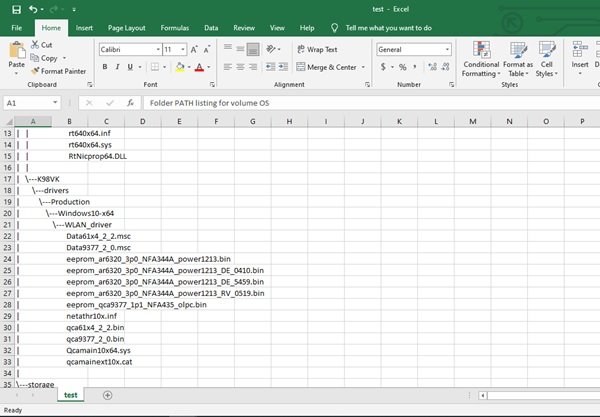
Task: Click Increase Font Size icon
Action: (x=194, y=49)
